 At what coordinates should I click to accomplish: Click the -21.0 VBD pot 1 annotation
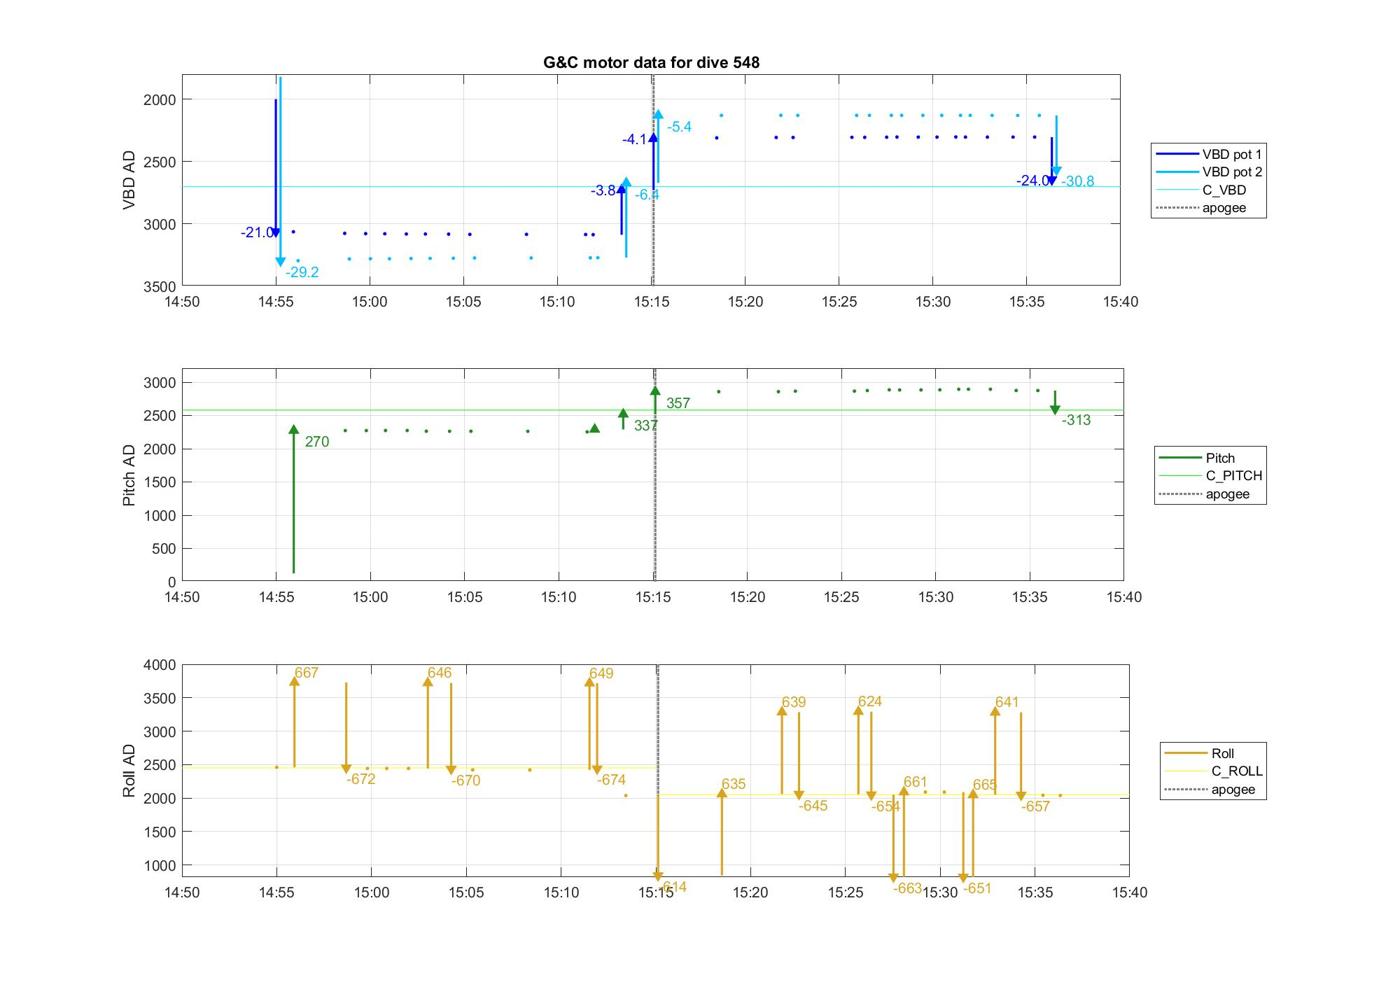pos(257,233)
